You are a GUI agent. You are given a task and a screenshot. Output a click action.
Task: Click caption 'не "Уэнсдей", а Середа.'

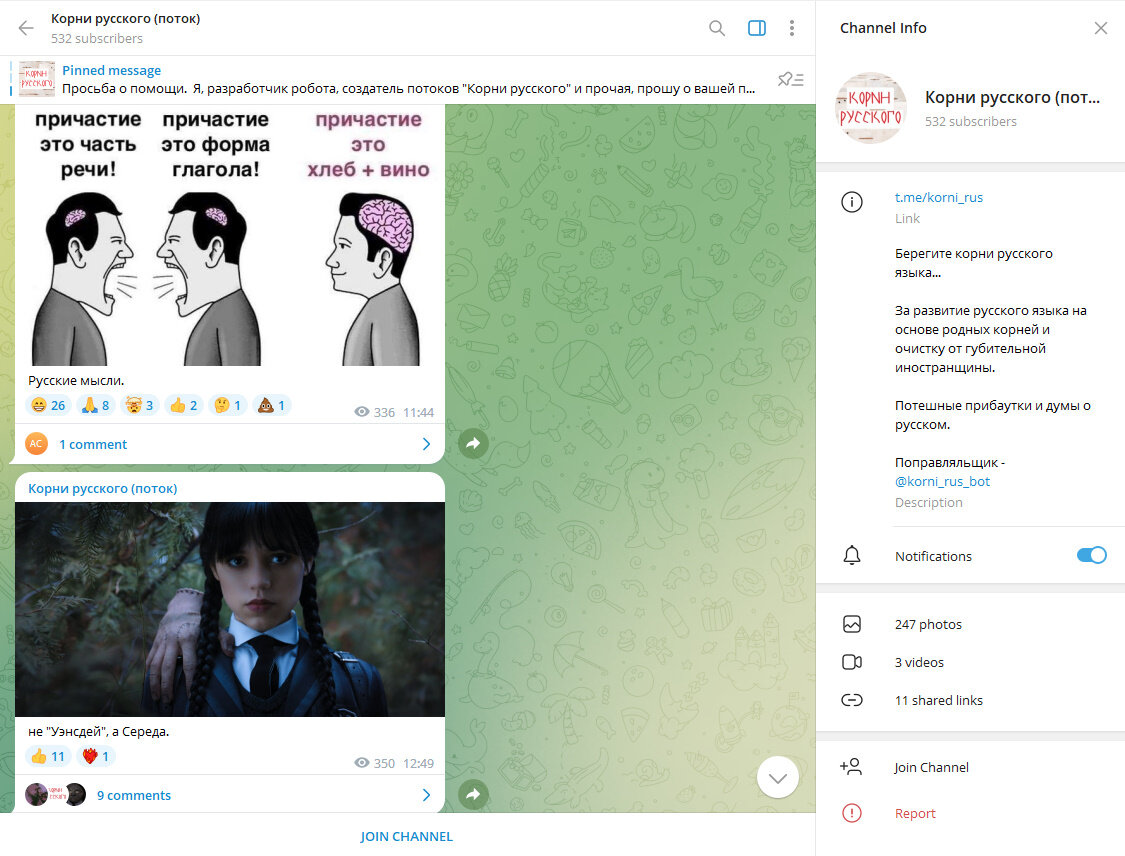click(98, 732)
